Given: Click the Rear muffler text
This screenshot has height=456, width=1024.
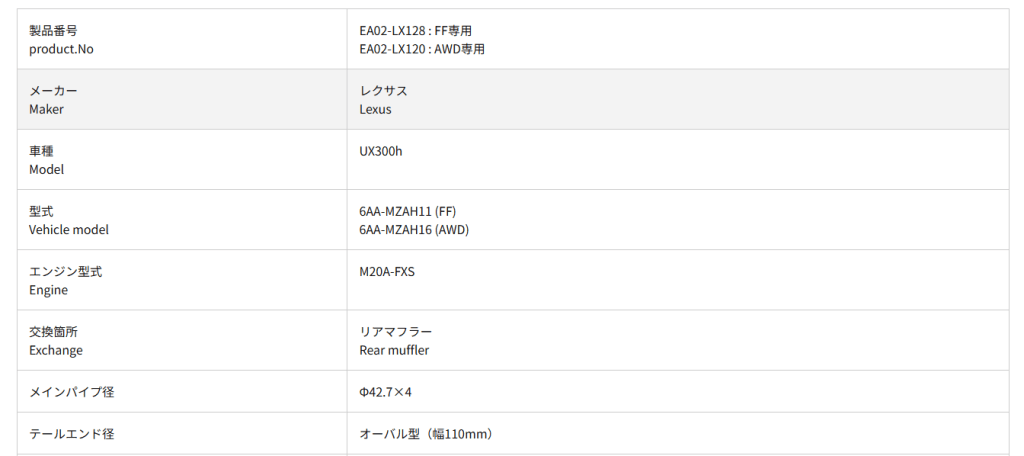Looking at the screenshot, I should click(x=394, y=350).
